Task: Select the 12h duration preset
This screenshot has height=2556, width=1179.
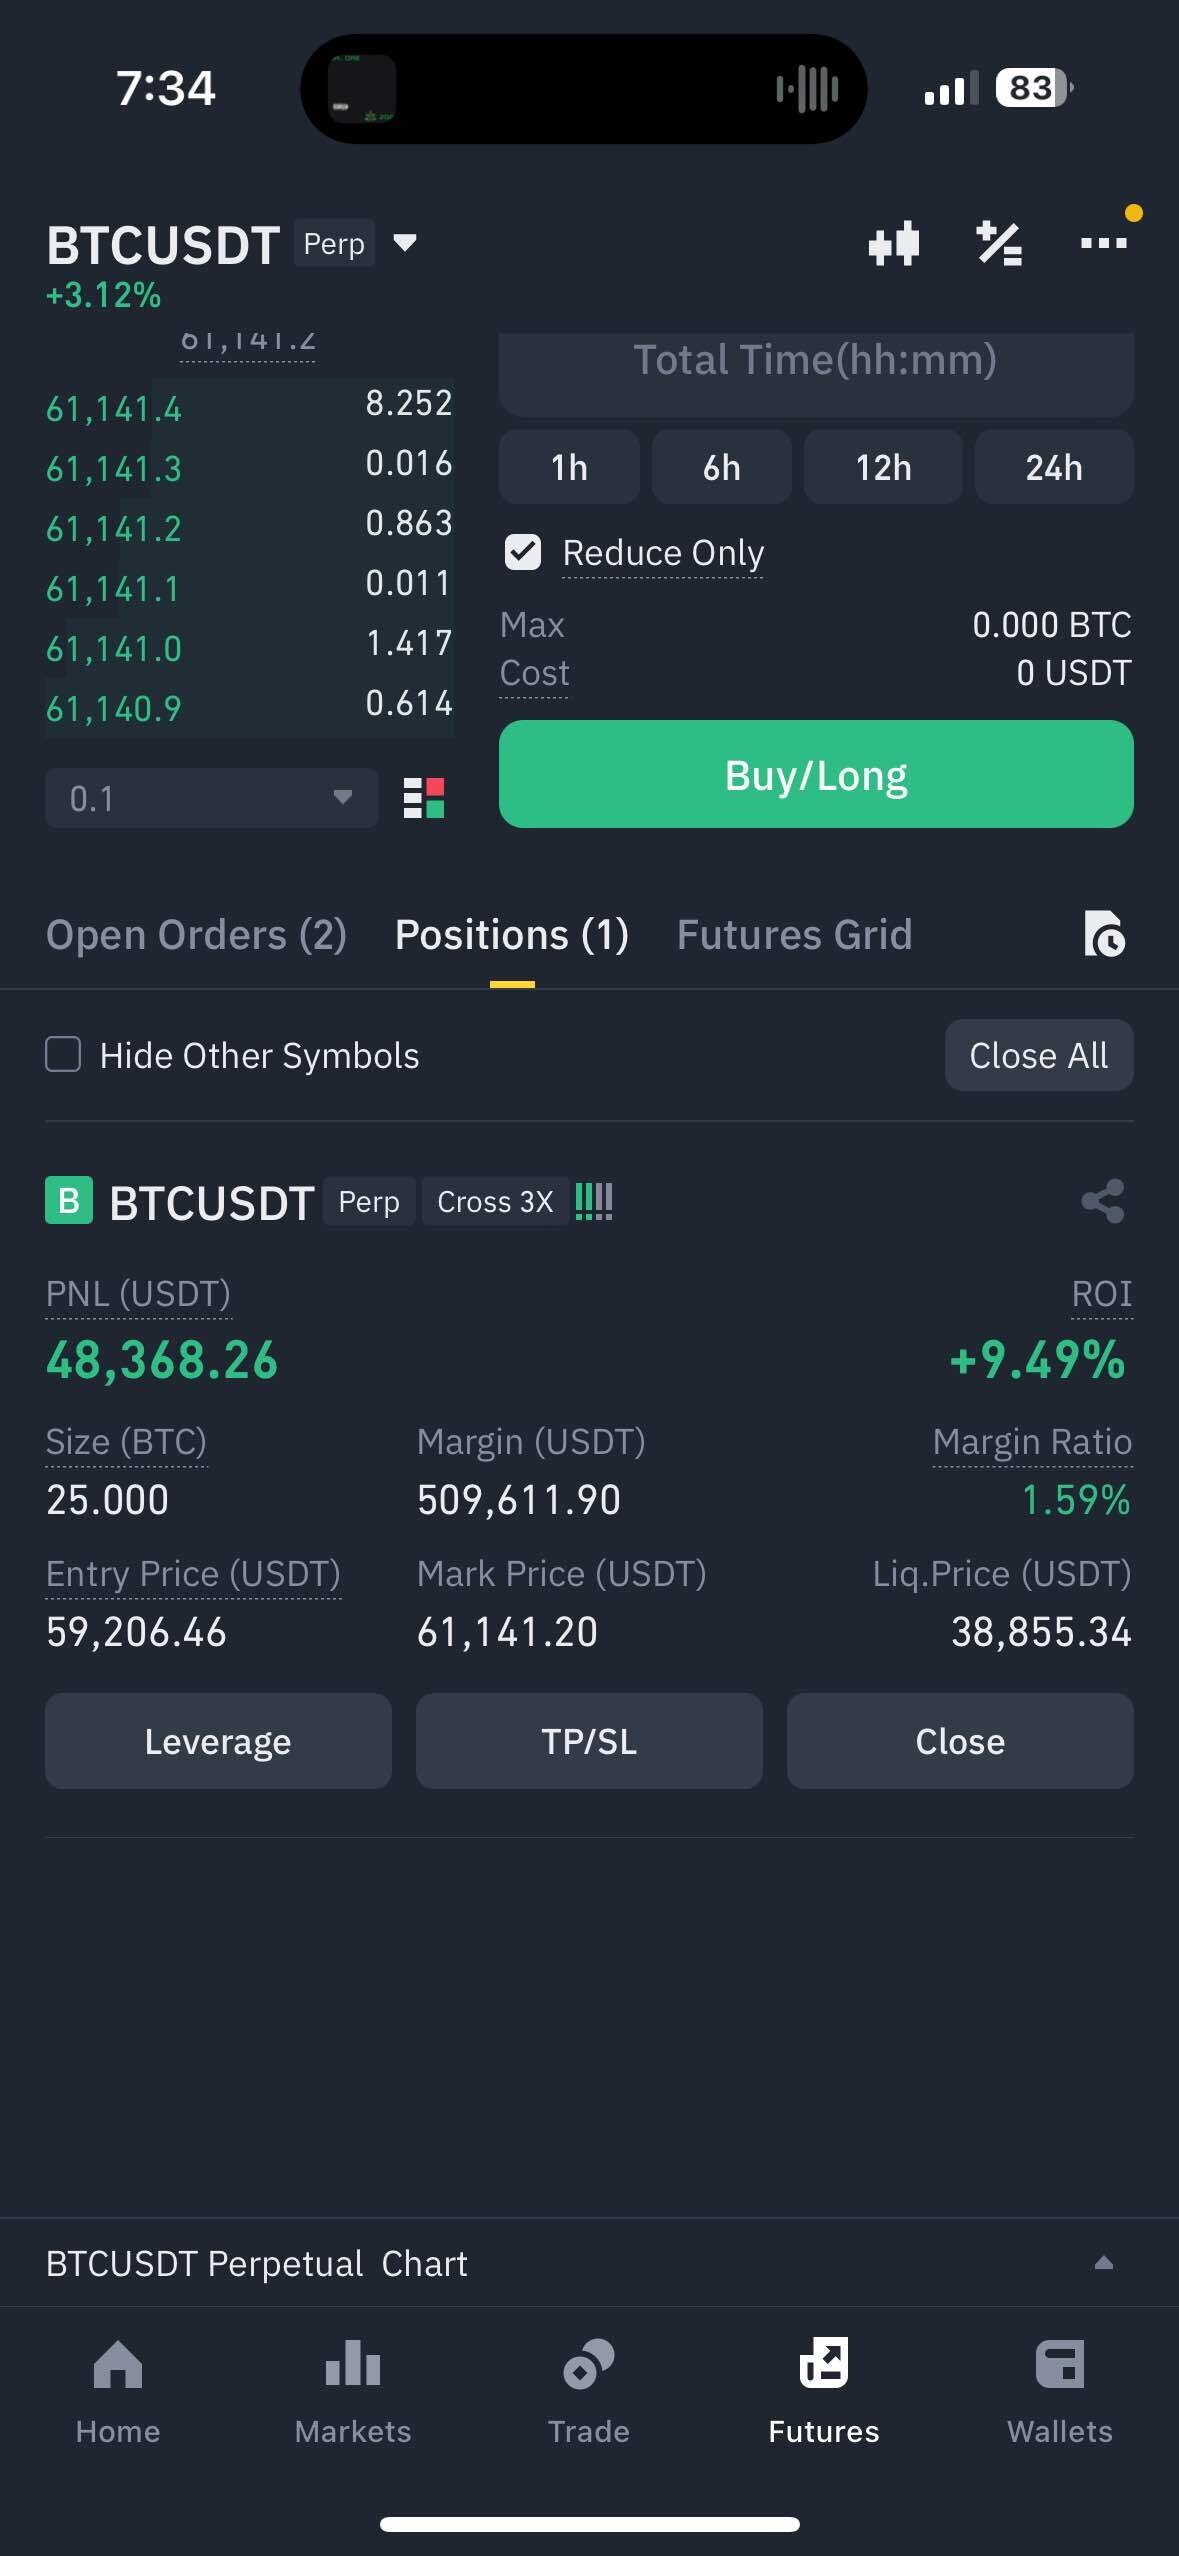Action: point(883,467)
